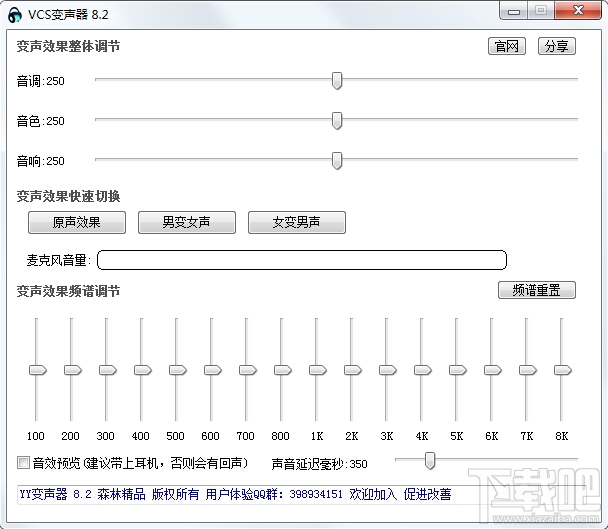Click the 分享 share button

(x=556, y=46)
